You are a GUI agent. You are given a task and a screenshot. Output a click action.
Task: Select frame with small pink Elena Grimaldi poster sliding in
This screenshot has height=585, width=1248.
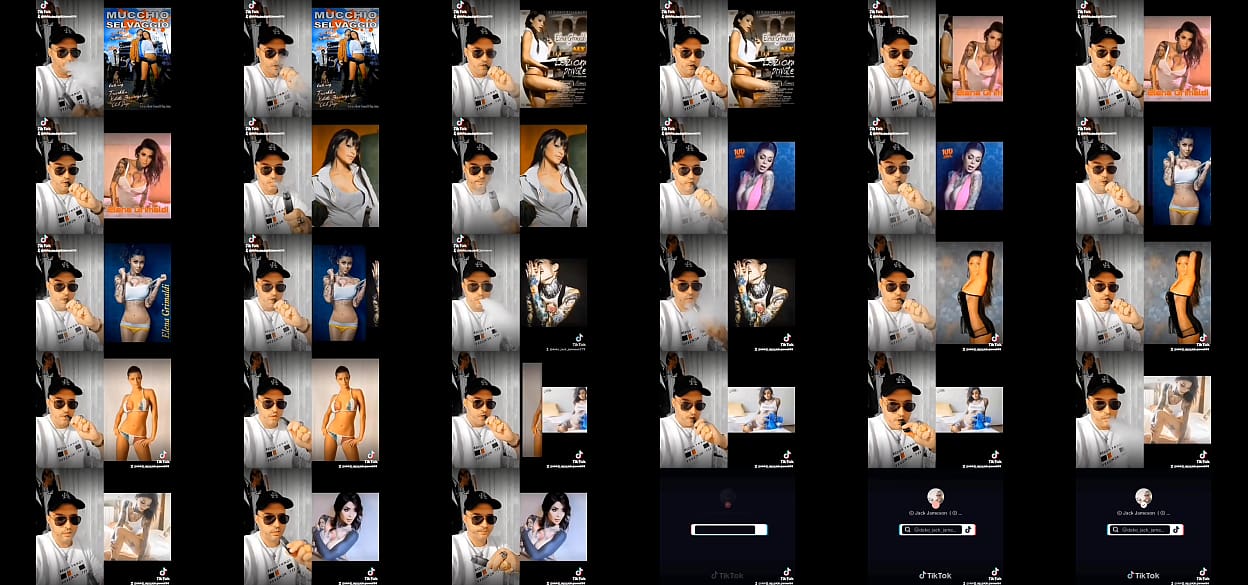click(936, 58)
